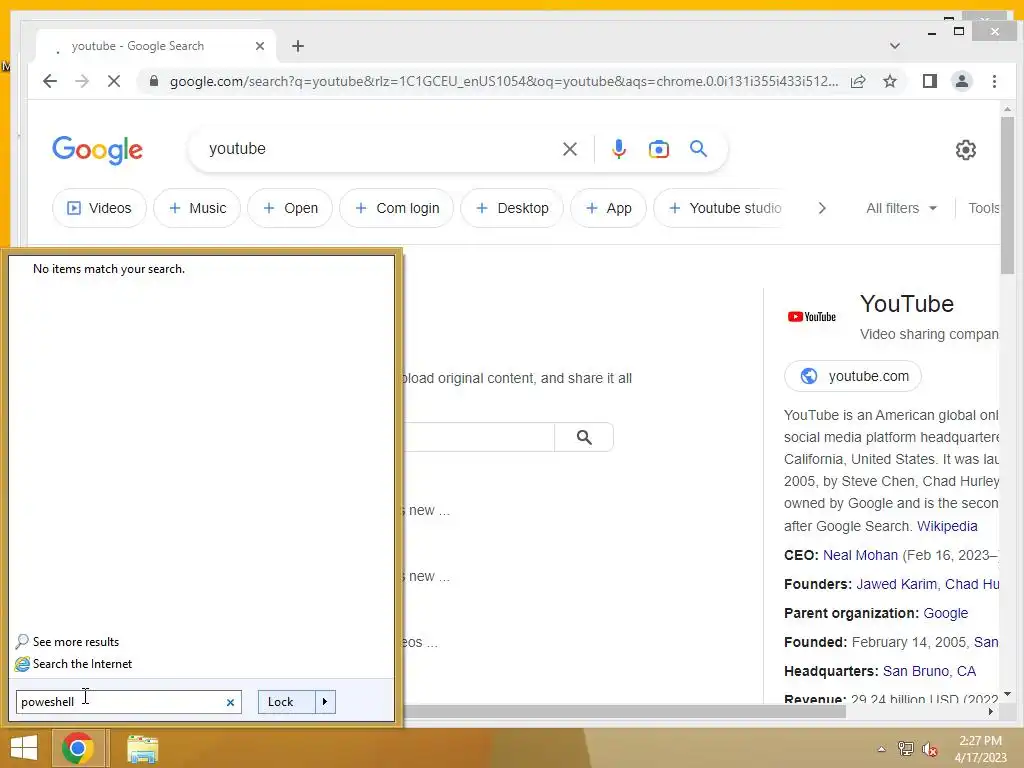Screen dimensions: 1024x768
Task: Add the Desktop filter chip
Action: [512, 208]
